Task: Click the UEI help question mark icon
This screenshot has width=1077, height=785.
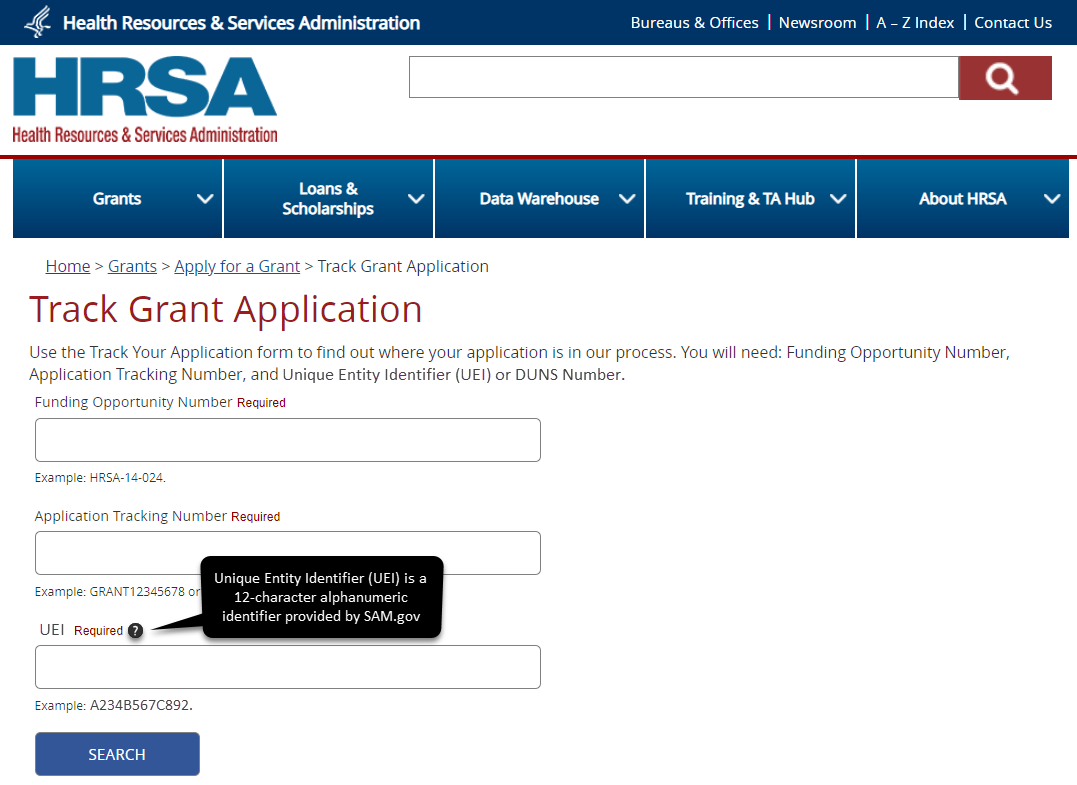Action: (135, 630)
